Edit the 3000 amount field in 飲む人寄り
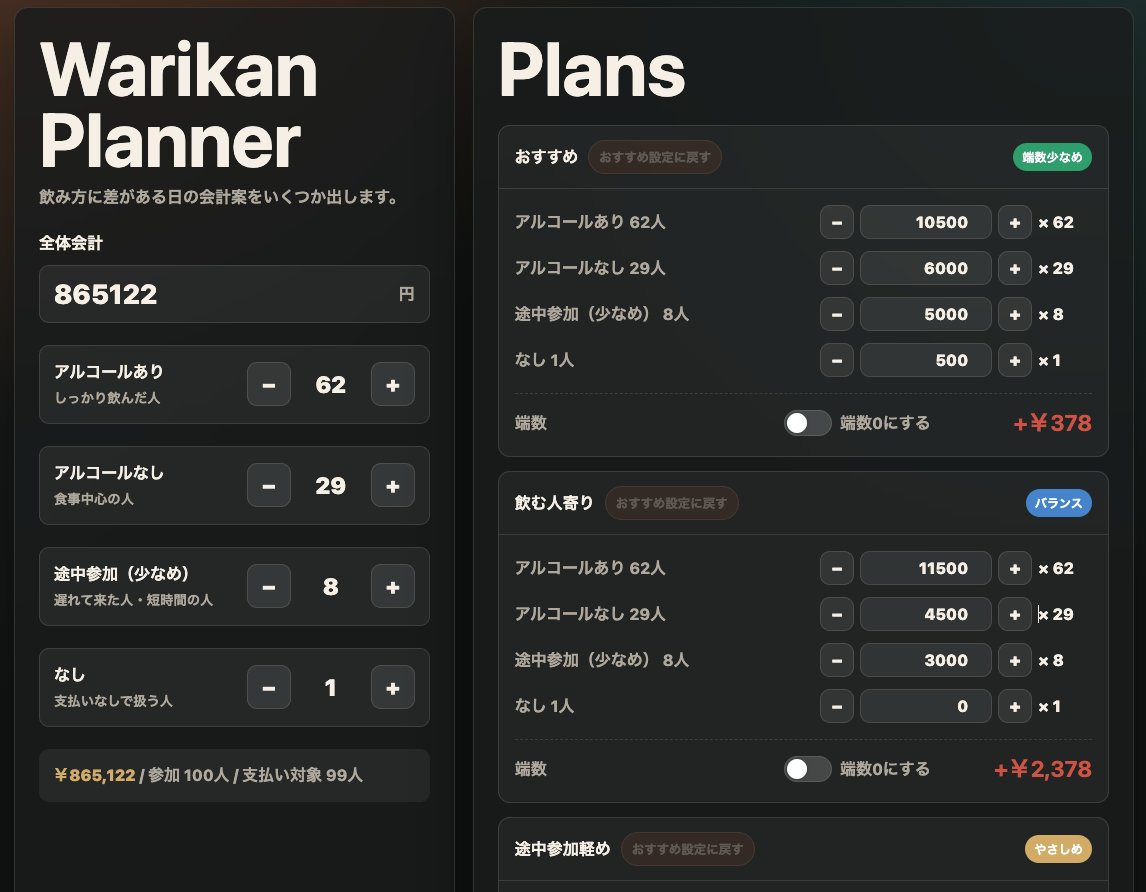The image size is (1146, 892). tap(926, 660)
